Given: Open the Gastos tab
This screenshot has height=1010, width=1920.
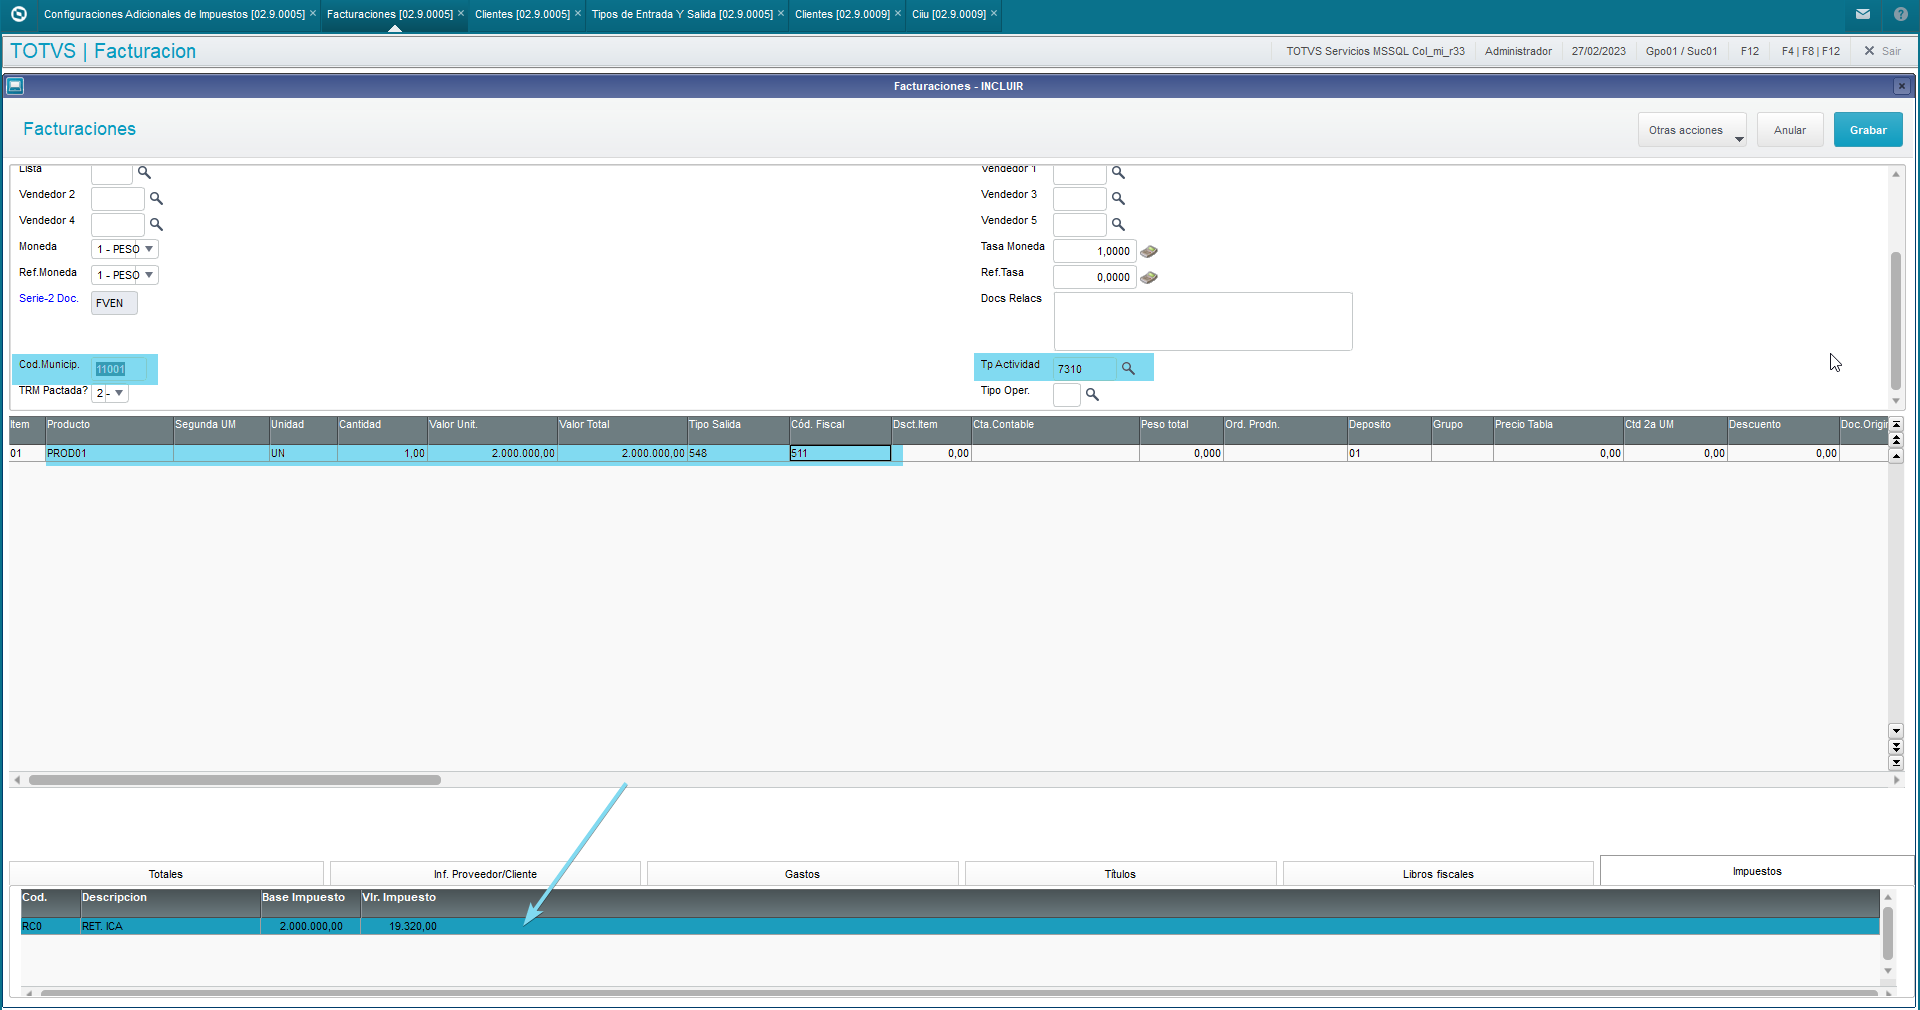Looking at the screenshot, I should (802, 874).
